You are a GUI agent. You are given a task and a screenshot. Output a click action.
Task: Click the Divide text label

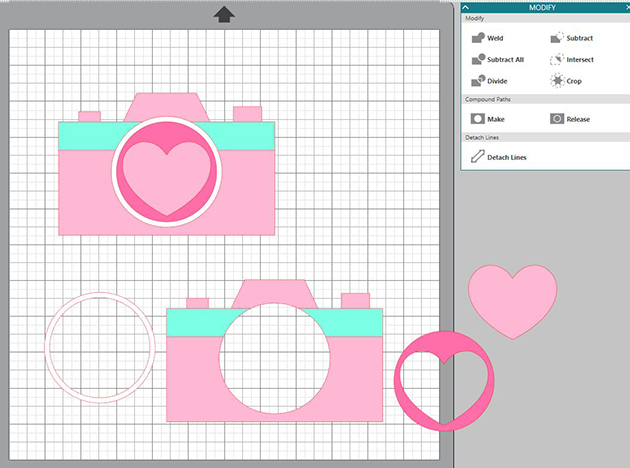click(497, 81)
